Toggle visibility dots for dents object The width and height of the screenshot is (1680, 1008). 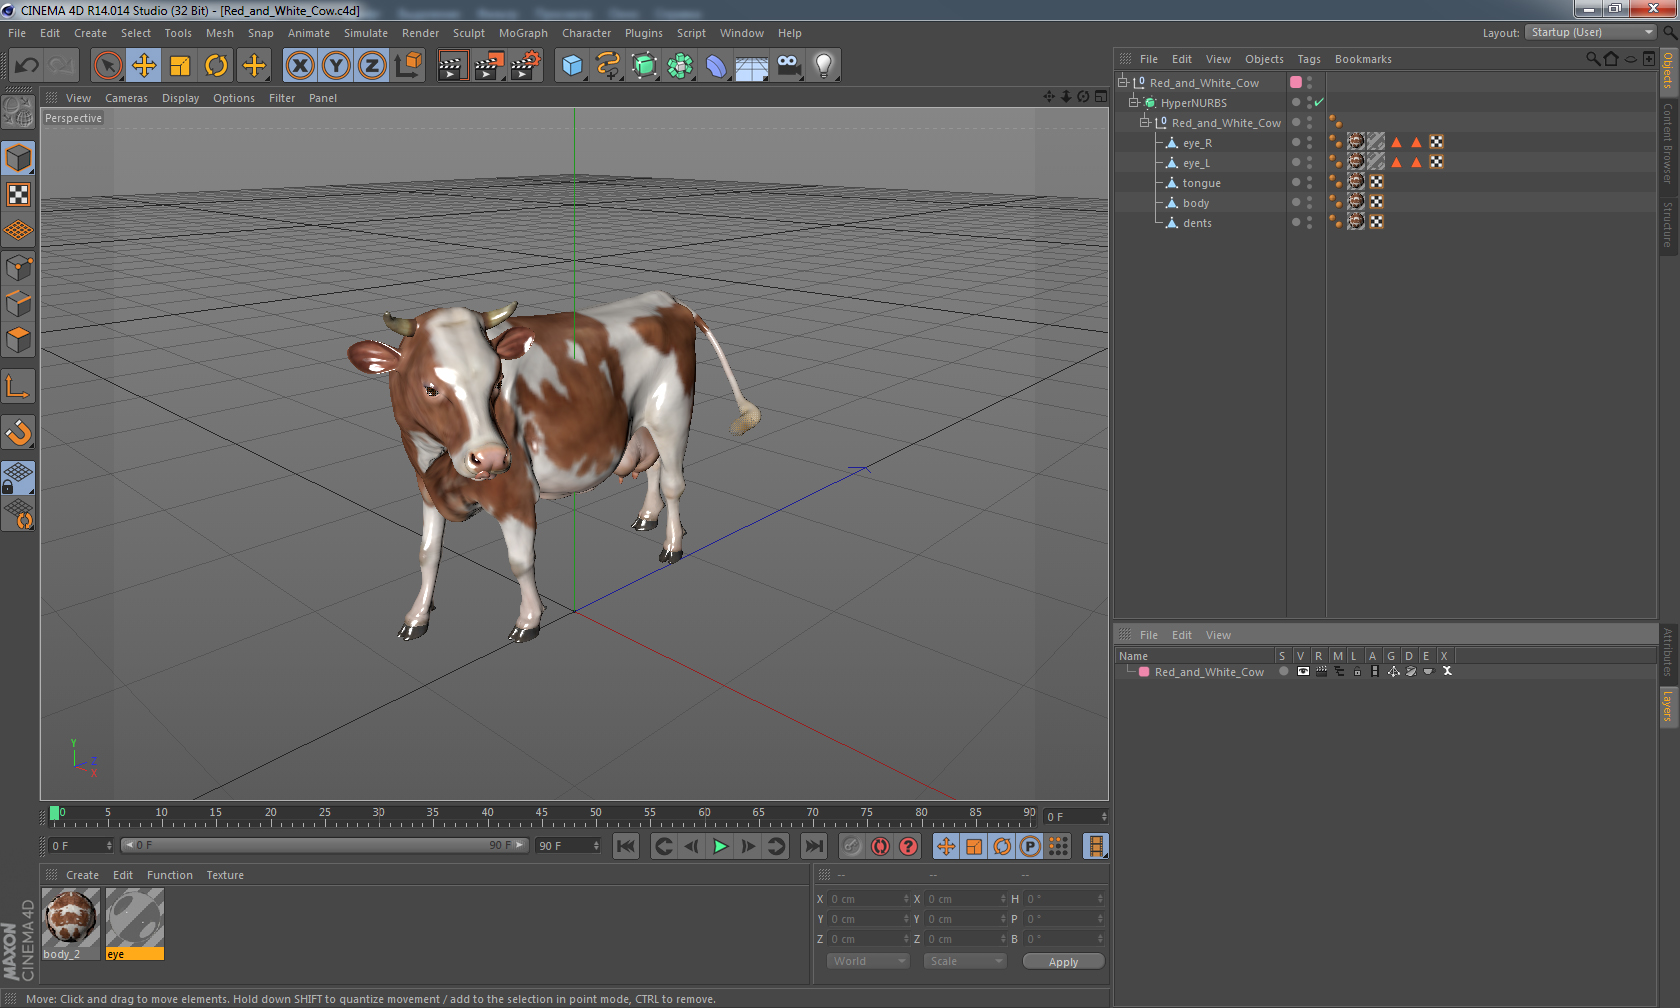coord(1309,222)
